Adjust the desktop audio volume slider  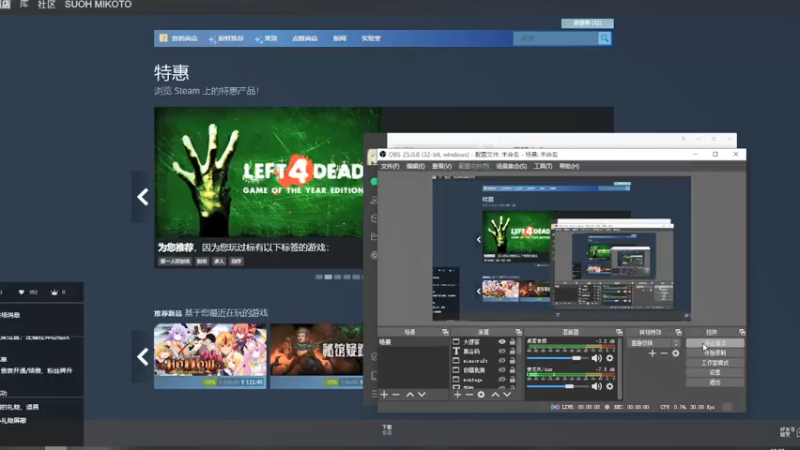558,358
